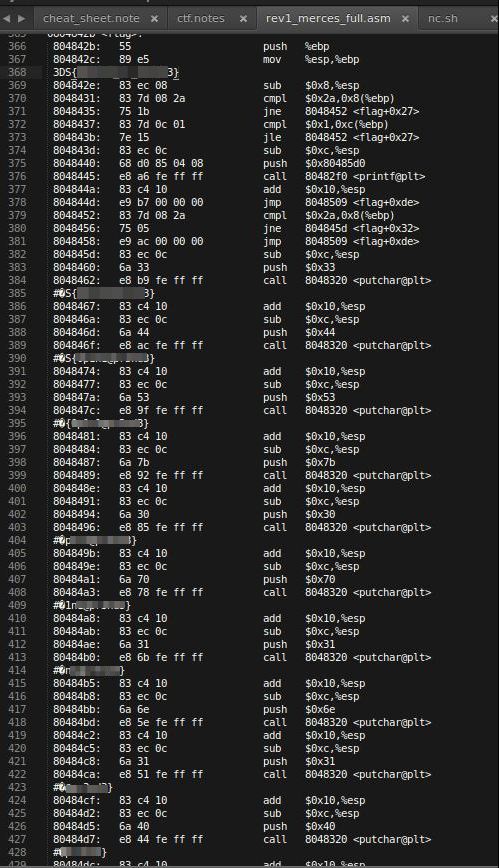Close the nc.sh tab
Image resolution: width=499 pixels, height=868 pixels.
pyautogui.click(x=493, y=19)
